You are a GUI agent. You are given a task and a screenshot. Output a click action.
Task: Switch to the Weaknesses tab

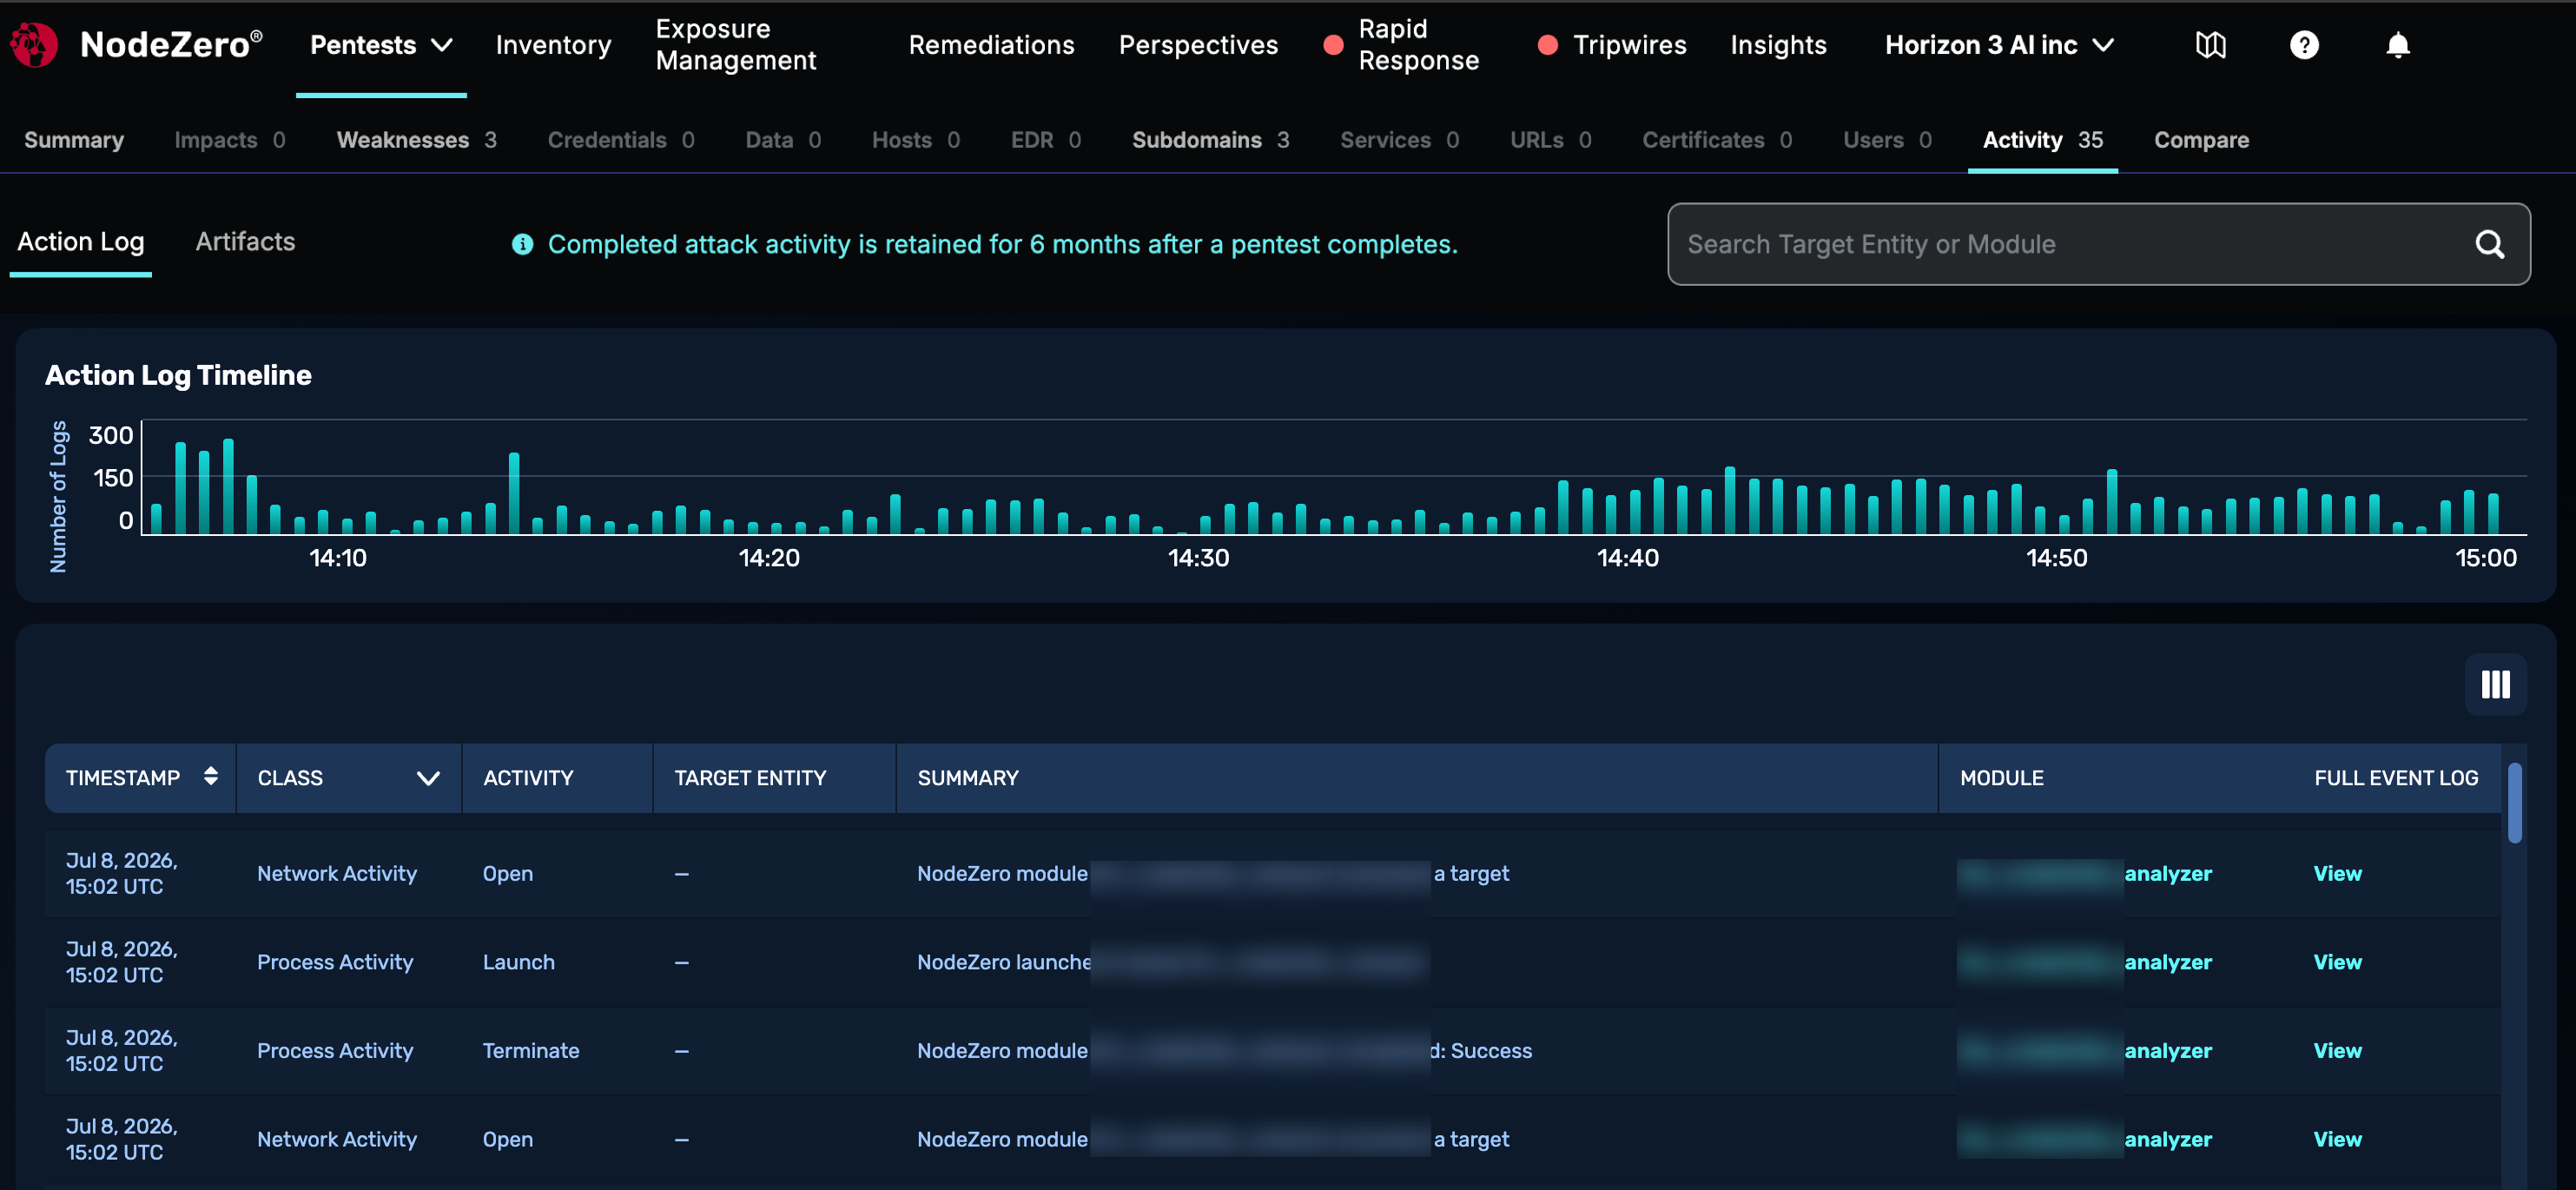(x=416, y=140)
